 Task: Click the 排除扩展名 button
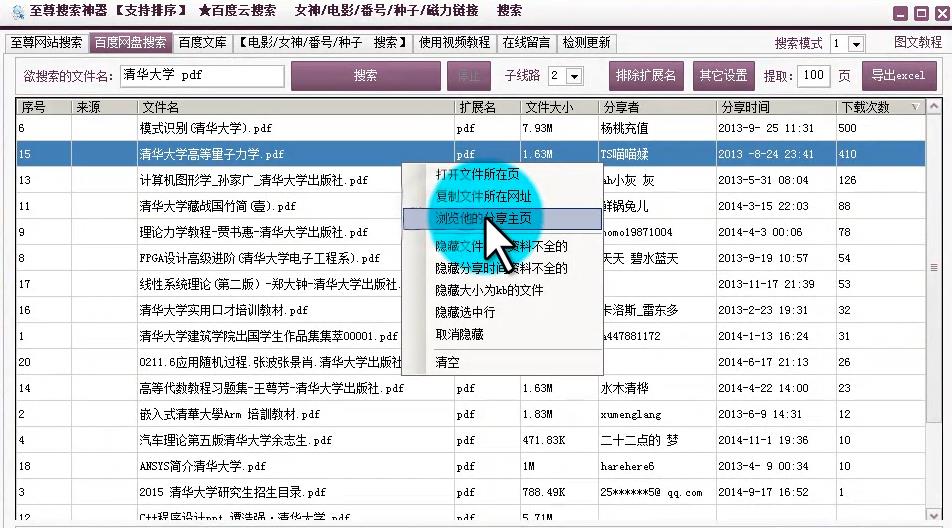646,76
